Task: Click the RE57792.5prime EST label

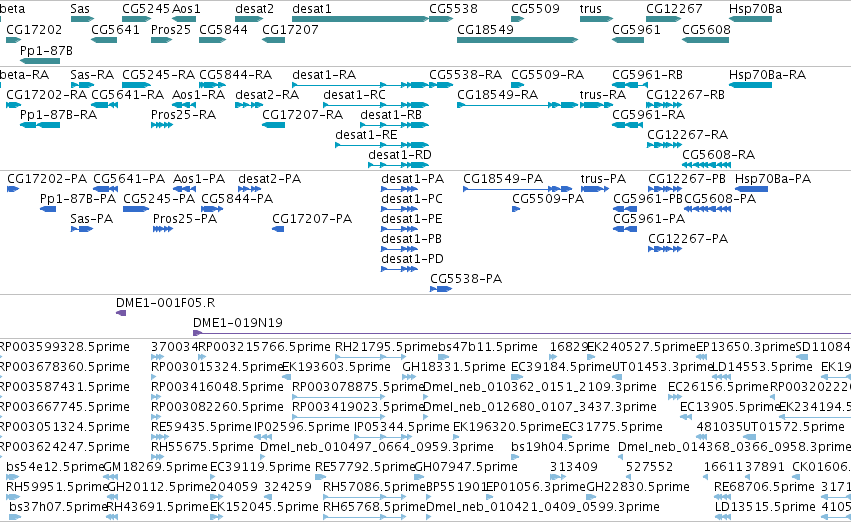Action: point(365,467)
